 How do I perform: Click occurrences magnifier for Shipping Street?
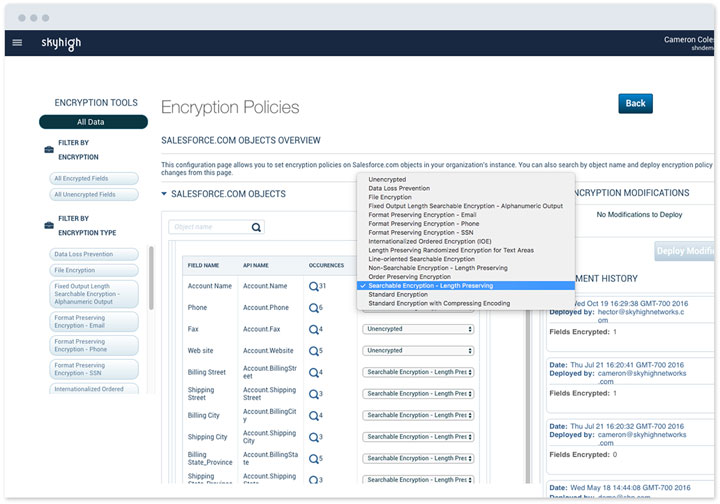tap(314, 394)
